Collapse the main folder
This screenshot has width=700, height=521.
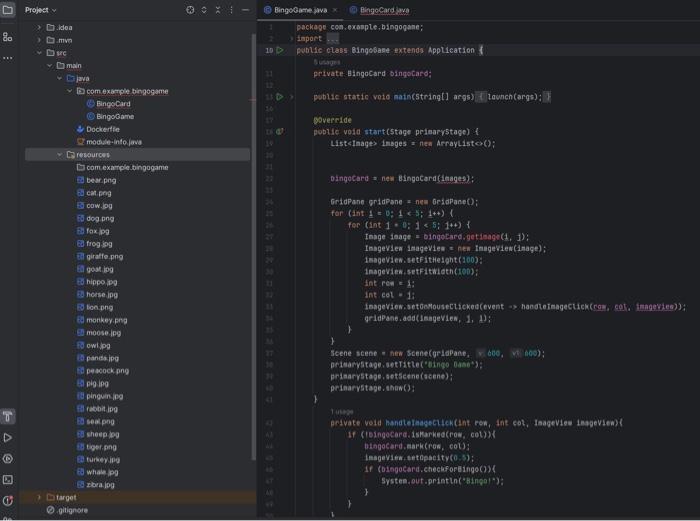[50, 66]
